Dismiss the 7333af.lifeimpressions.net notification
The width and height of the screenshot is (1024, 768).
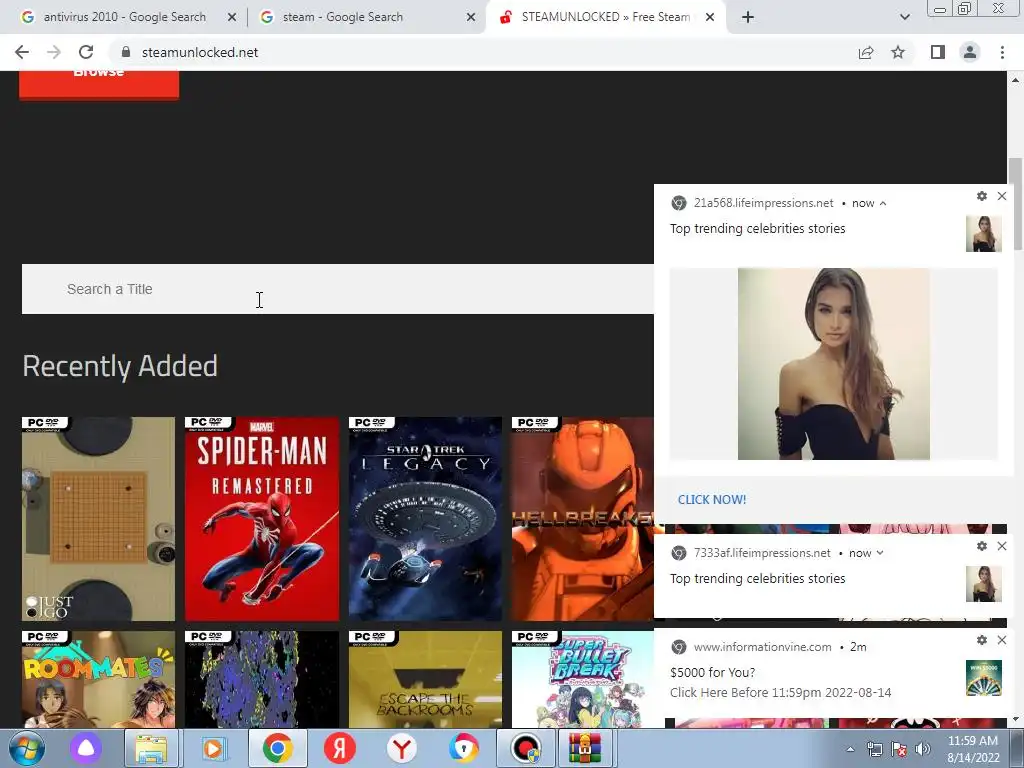point(1002,546)
